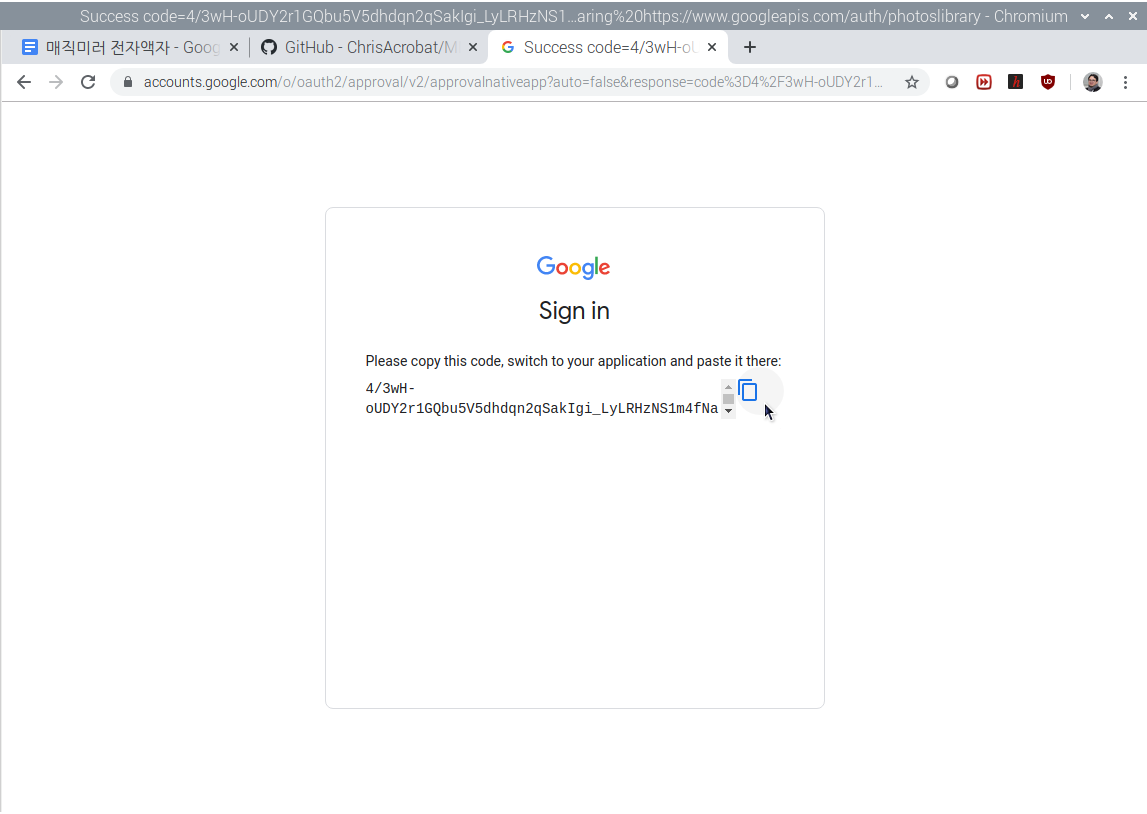The width and height of the screenshot is (1147, 814).
Task: Open the h264ify extension icon
Action: point(1015,82)
